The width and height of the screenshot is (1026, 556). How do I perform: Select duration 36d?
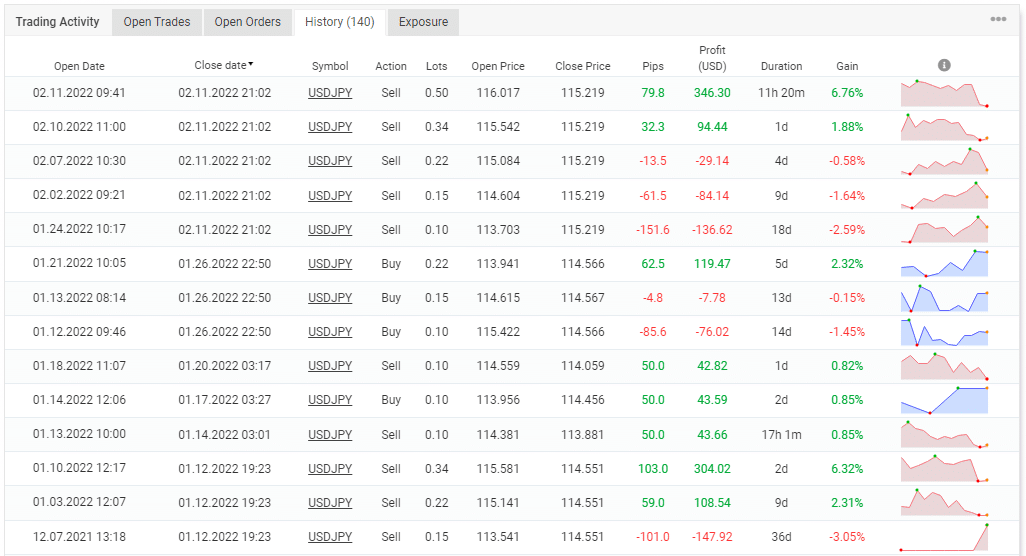pos(781,536)
